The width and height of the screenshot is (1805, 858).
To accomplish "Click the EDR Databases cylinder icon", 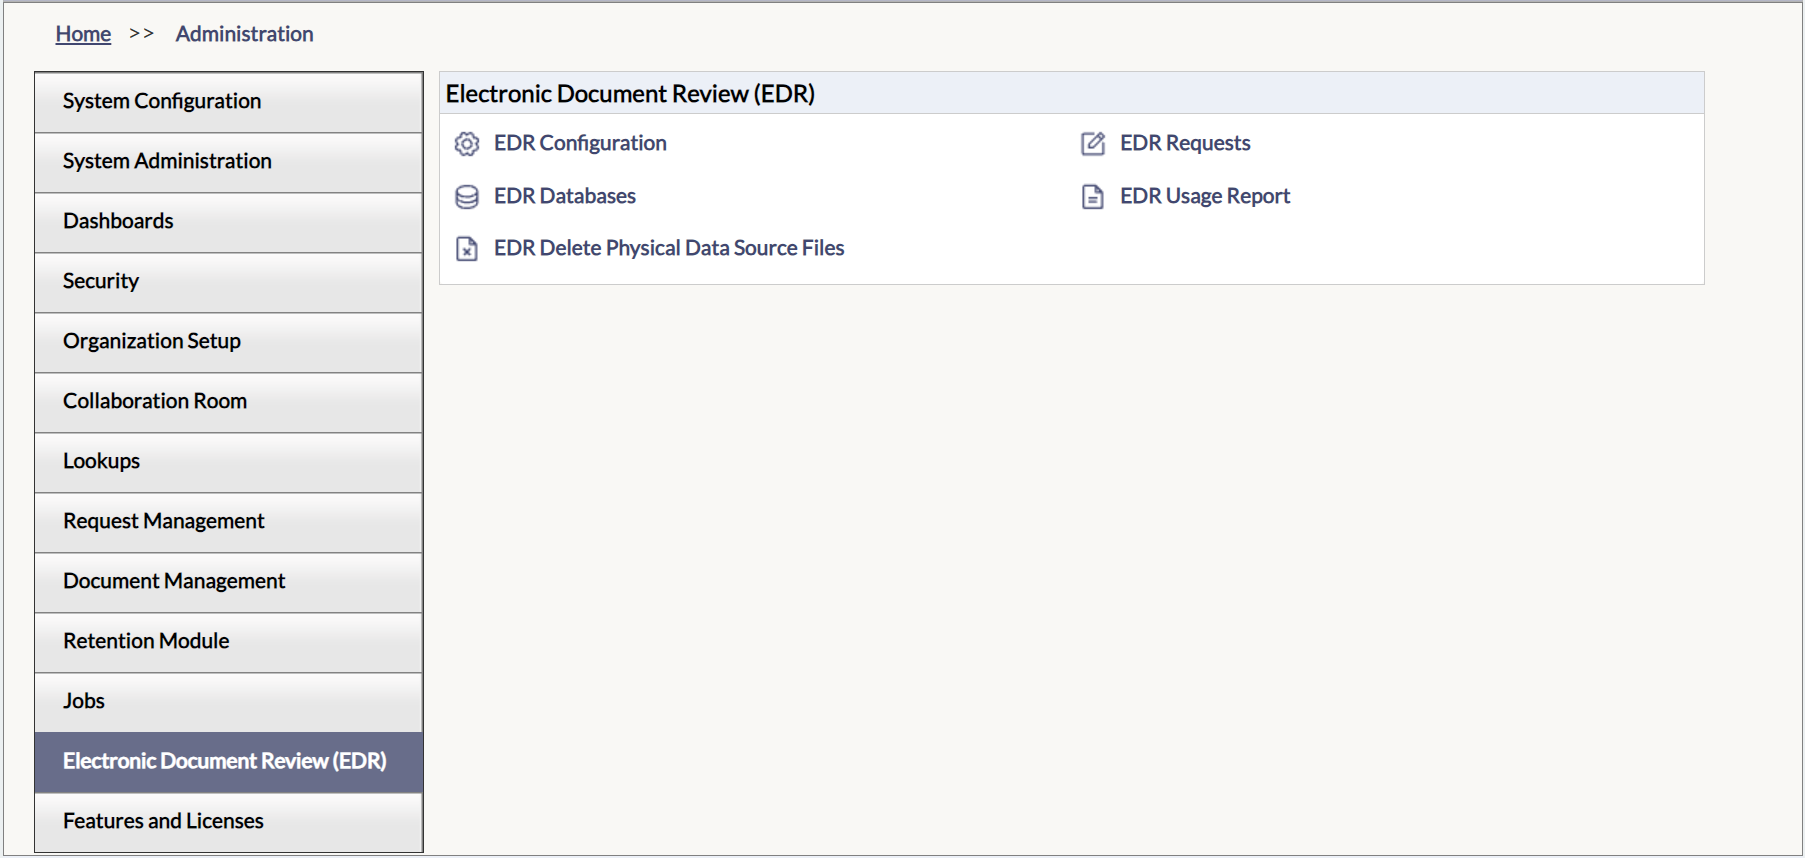I will 467,197.
